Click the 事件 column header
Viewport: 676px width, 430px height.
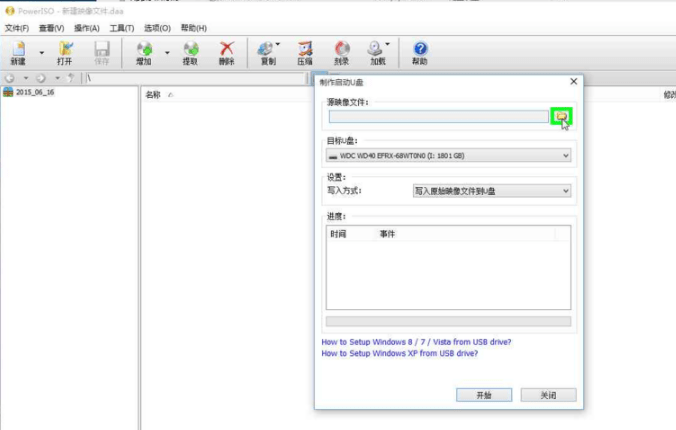pyautogui.click(x=387, y=234)
